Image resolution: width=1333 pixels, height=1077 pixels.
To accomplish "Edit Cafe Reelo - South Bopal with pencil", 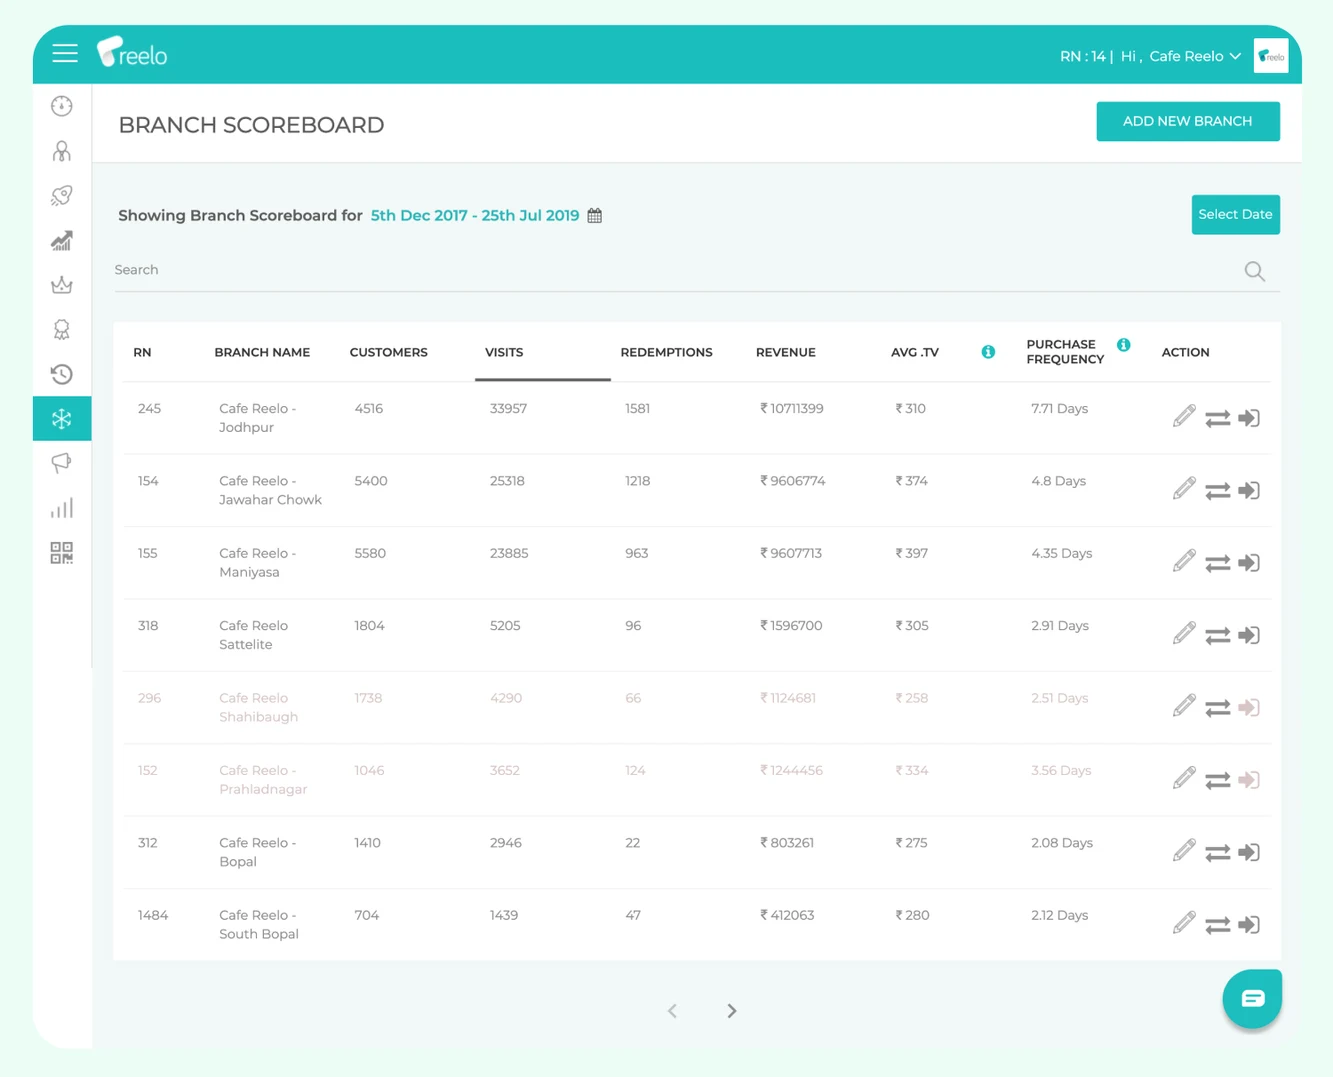I will click(x=1184, y=923).
